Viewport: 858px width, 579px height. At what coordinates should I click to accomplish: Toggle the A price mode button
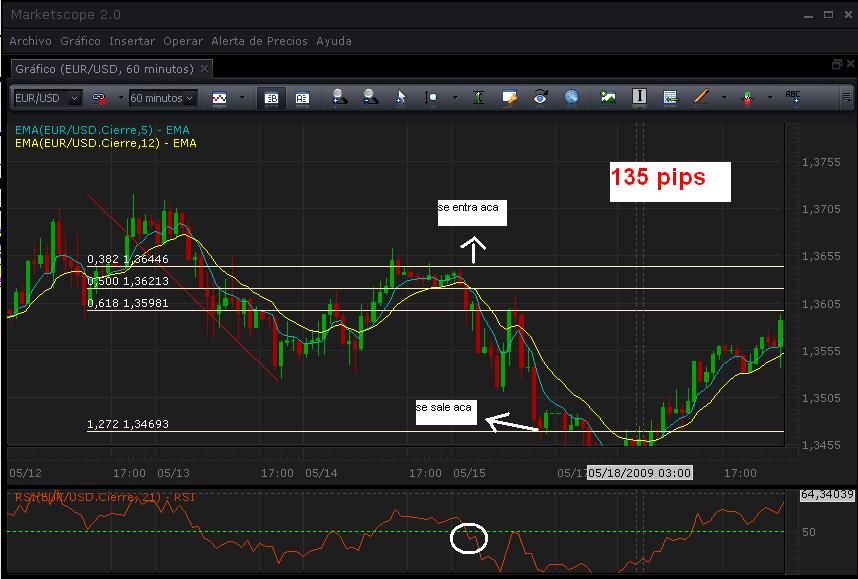301,98
